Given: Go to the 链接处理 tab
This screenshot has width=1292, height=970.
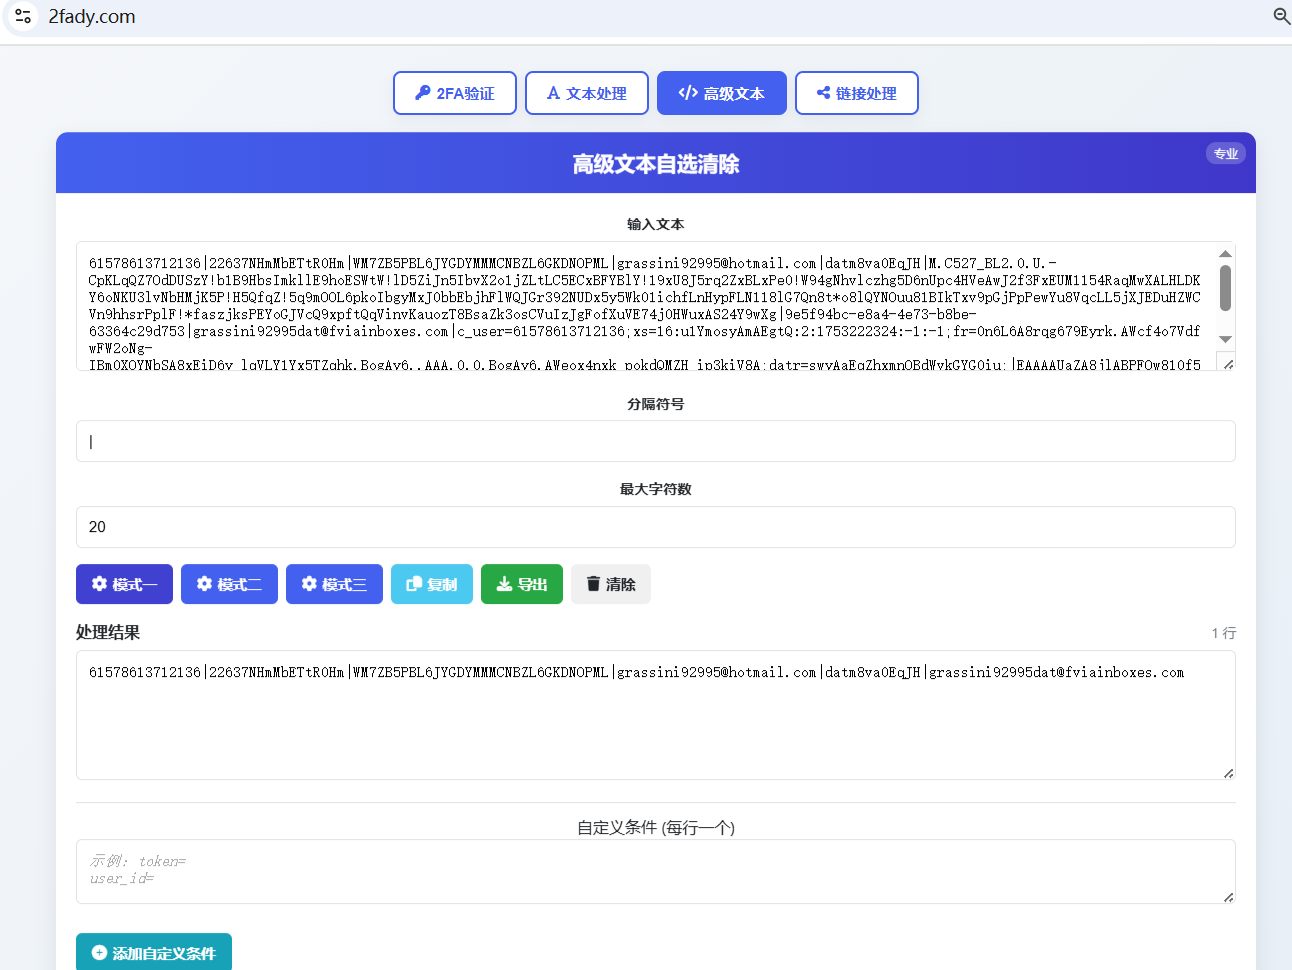Looking at the screenshot, I should click(856, 93).
